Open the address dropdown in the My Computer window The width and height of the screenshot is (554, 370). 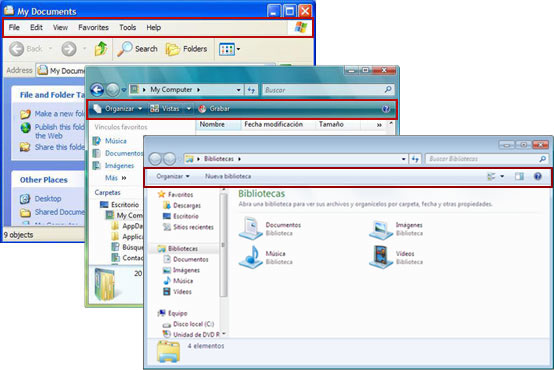click(238, 90)
